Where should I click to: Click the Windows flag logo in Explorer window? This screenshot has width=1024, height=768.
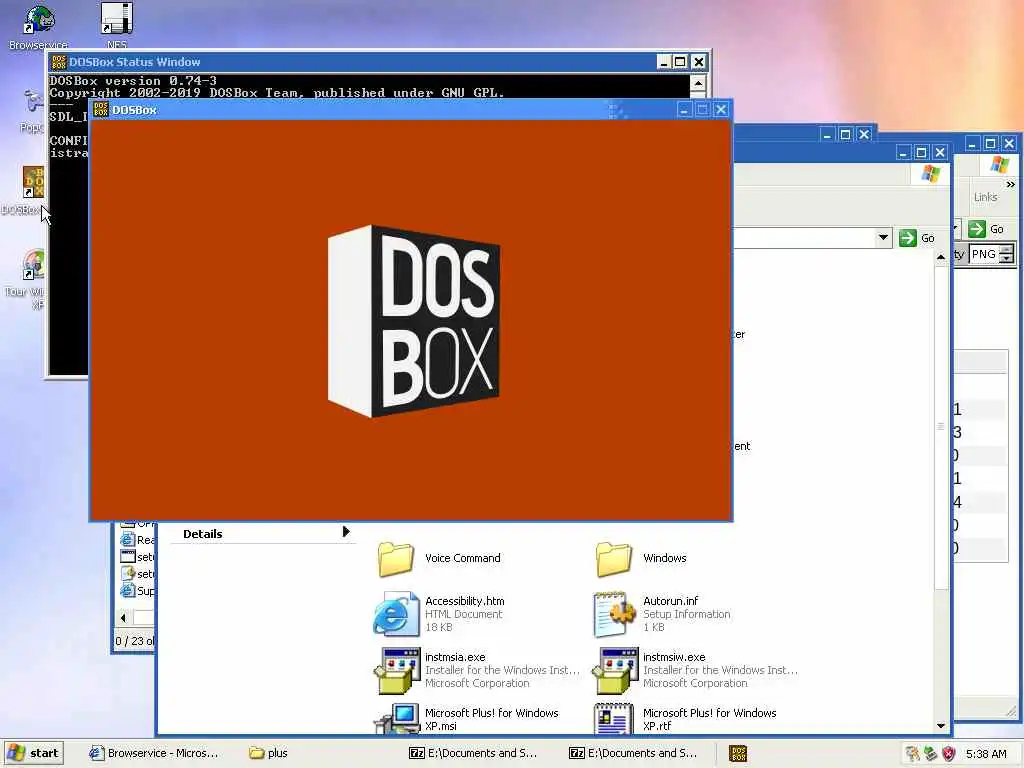pyautogui.click(x=931, y=174)
